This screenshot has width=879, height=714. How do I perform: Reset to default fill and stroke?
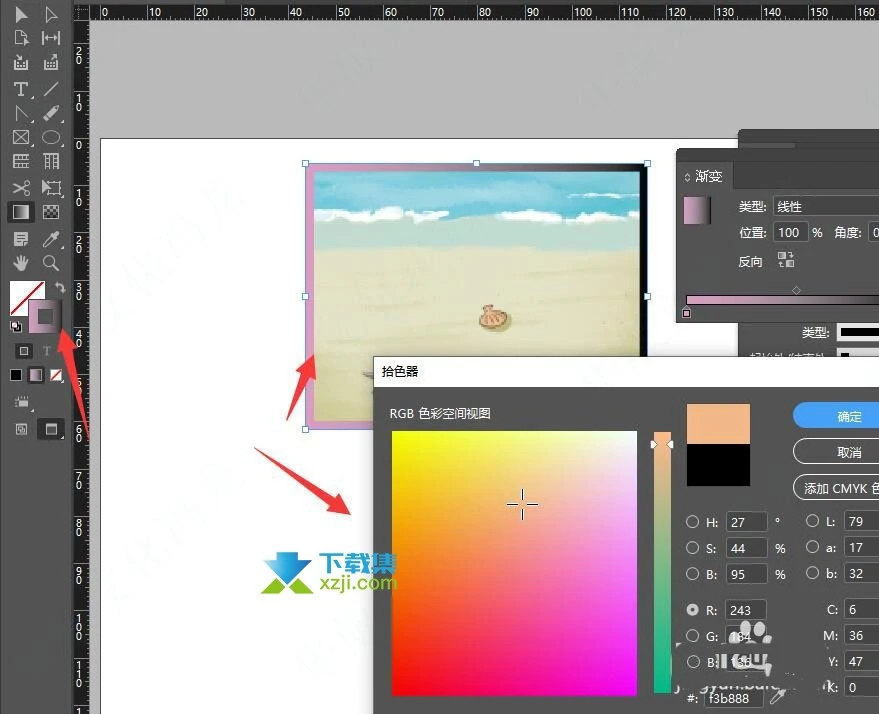16,326
